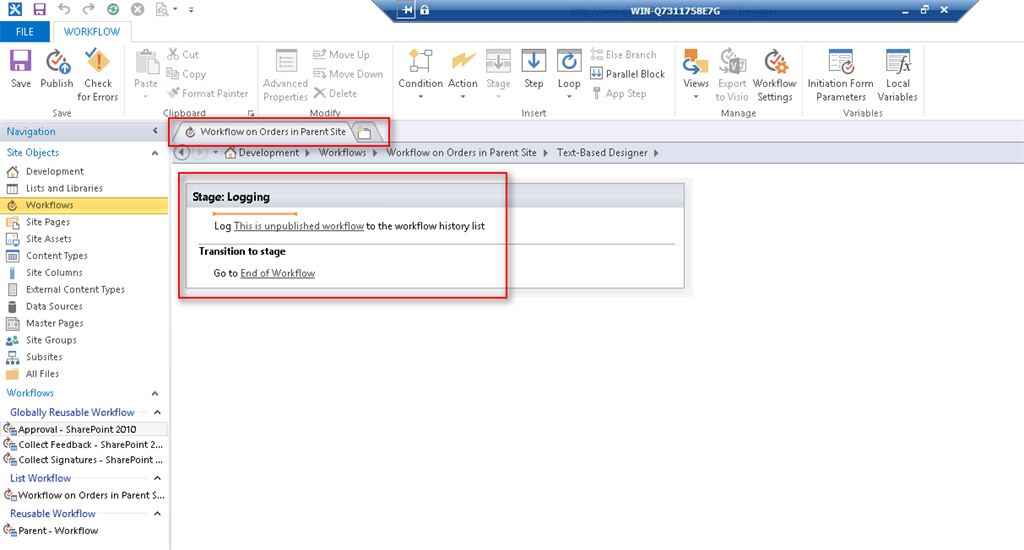Open the Condition dropdown arrow

click(x=421, y=97)
